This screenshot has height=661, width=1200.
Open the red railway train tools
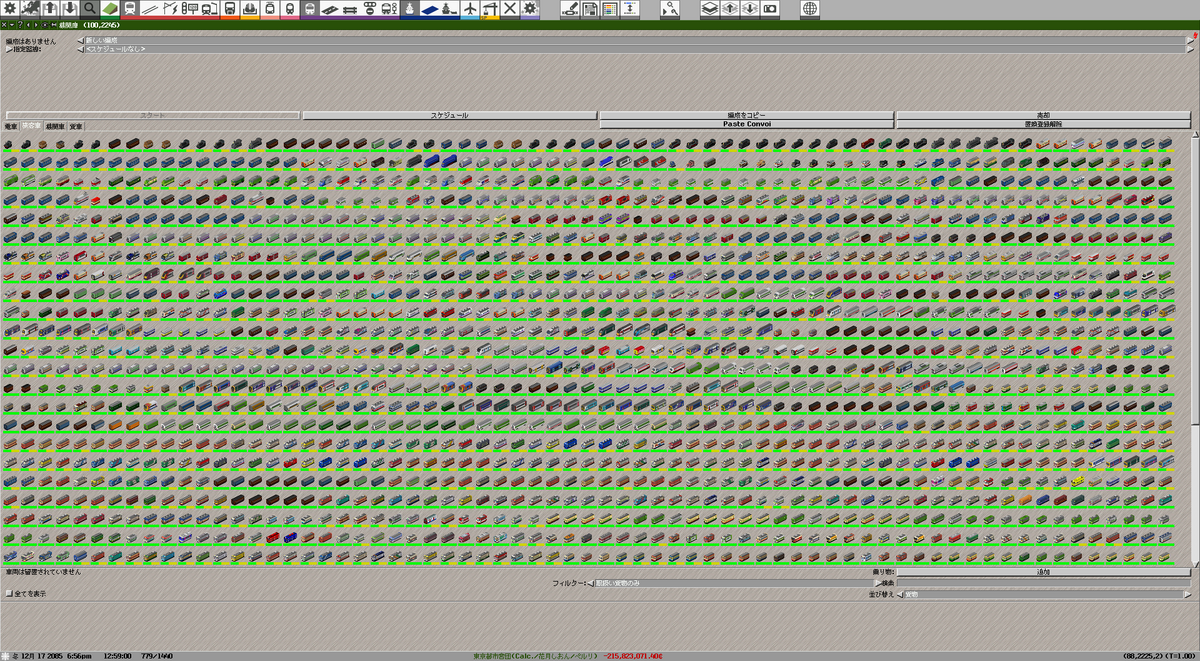click(130, 10)
